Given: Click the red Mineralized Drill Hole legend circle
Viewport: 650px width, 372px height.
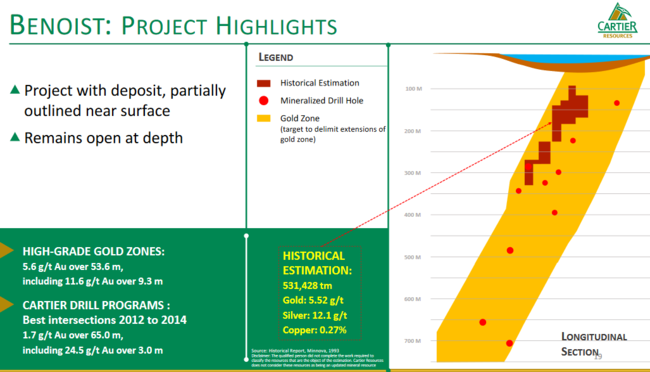Looking at the screenshot, I should tap(264, 100).
